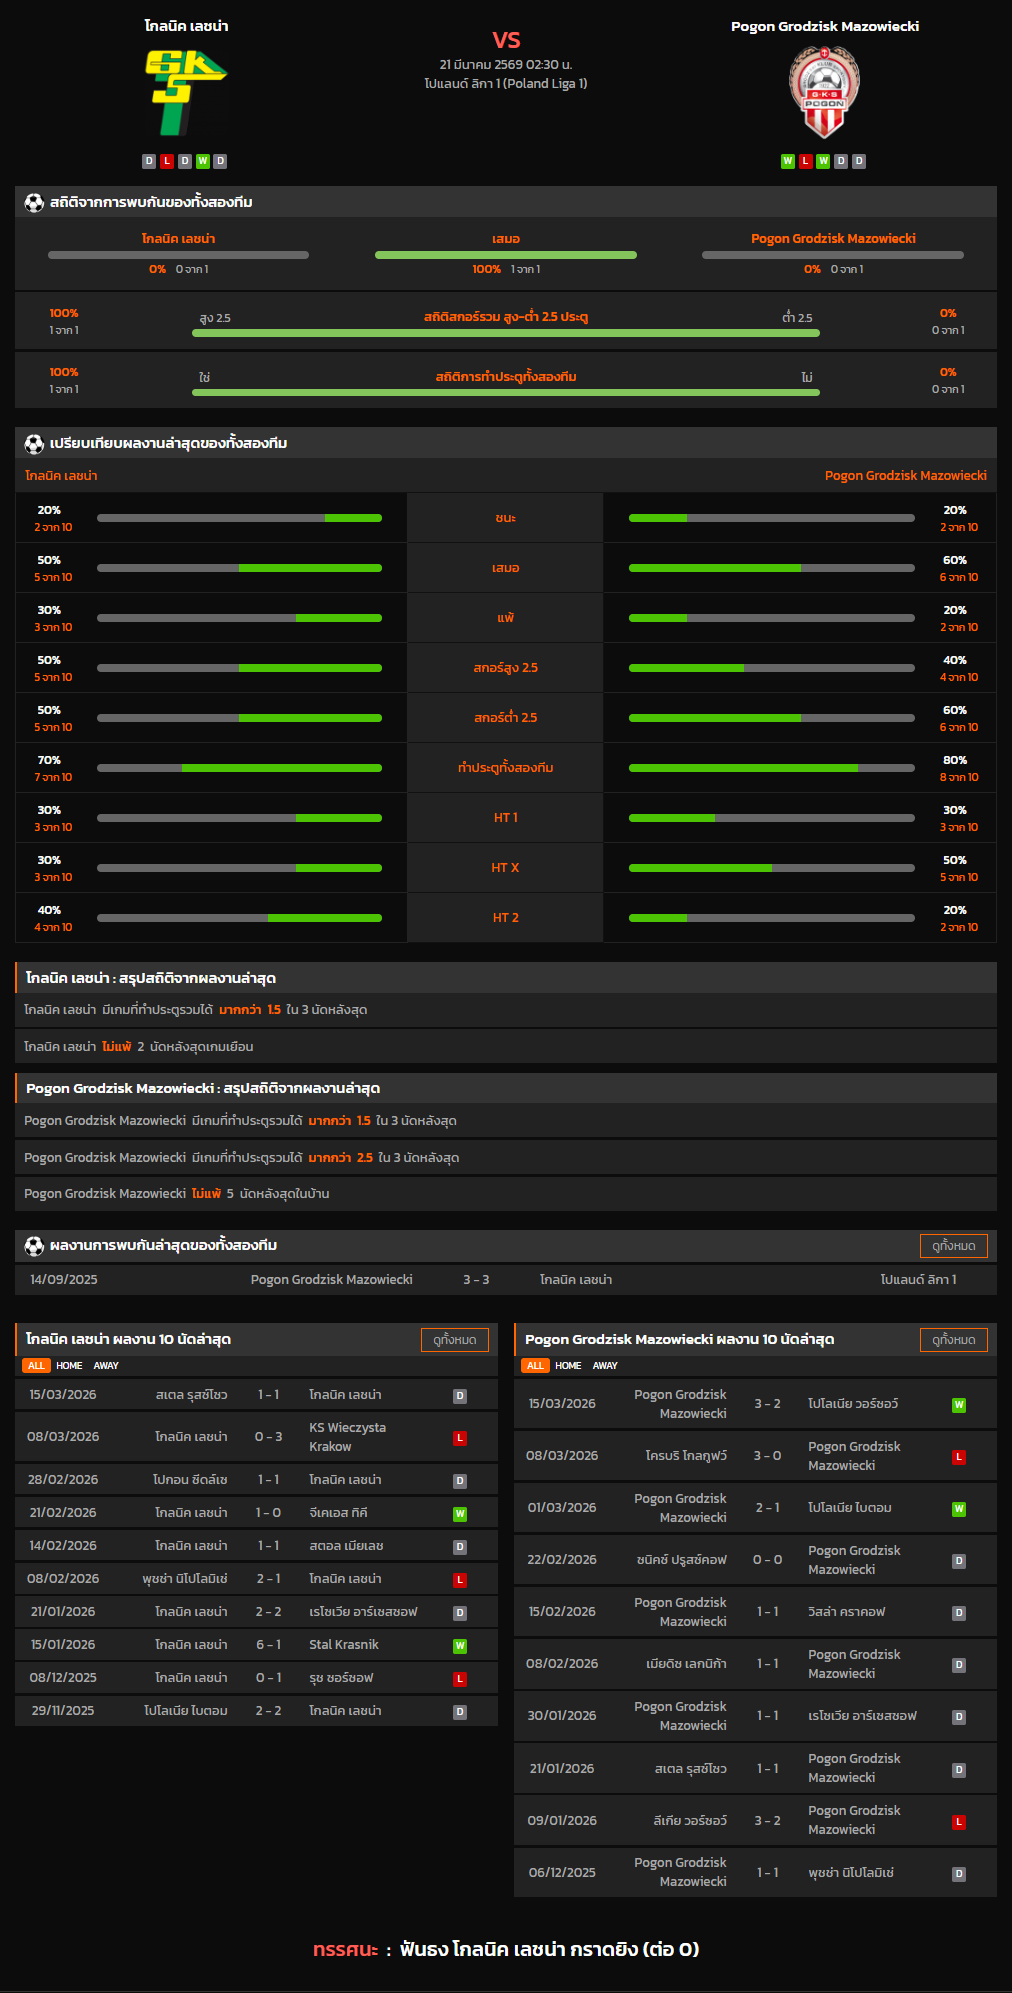Viewport: 1012px width, 1993px height.
Task: Switch to HOME tab in Pogon Grodzisk results
Action: (x=568, y=1365)
